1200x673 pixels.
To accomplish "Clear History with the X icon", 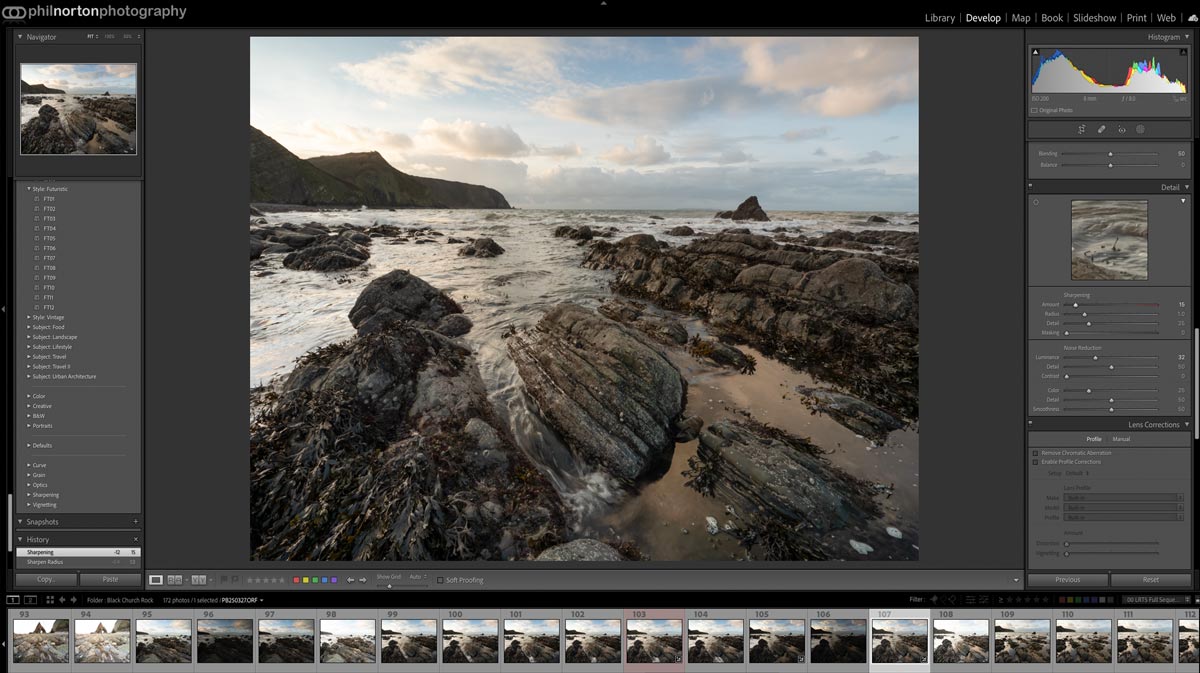I will pos(136,540).
